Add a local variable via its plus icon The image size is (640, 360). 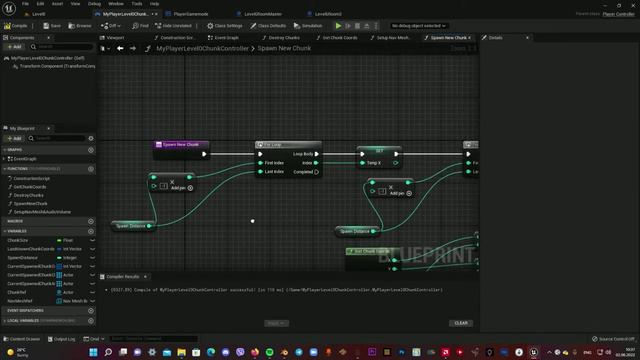91,321
